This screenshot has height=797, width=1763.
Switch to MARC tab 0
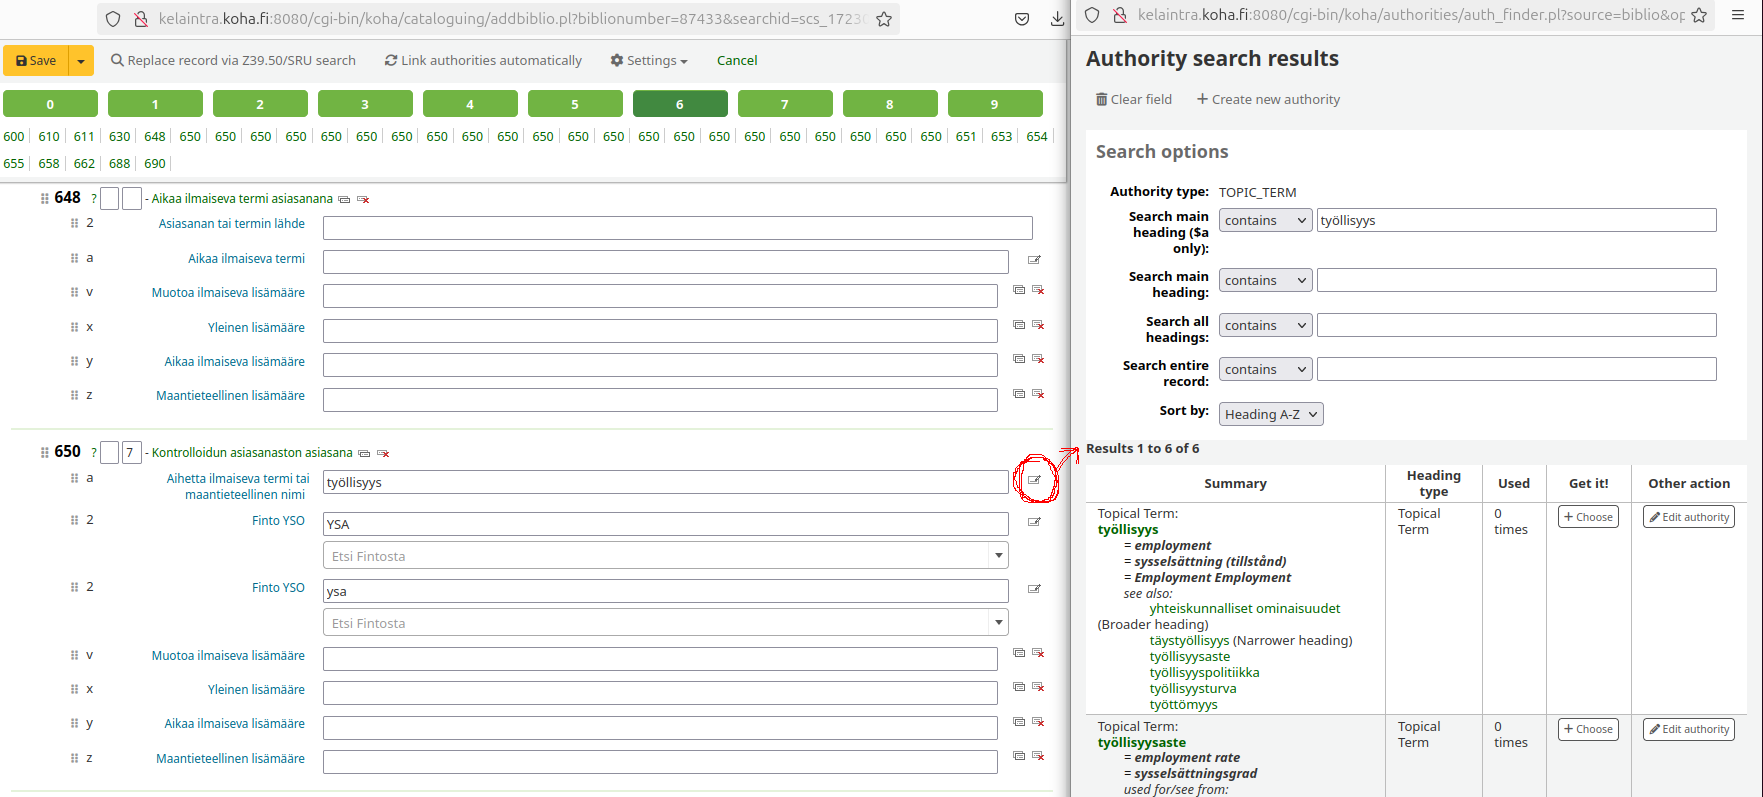click(x=50, y=104)
